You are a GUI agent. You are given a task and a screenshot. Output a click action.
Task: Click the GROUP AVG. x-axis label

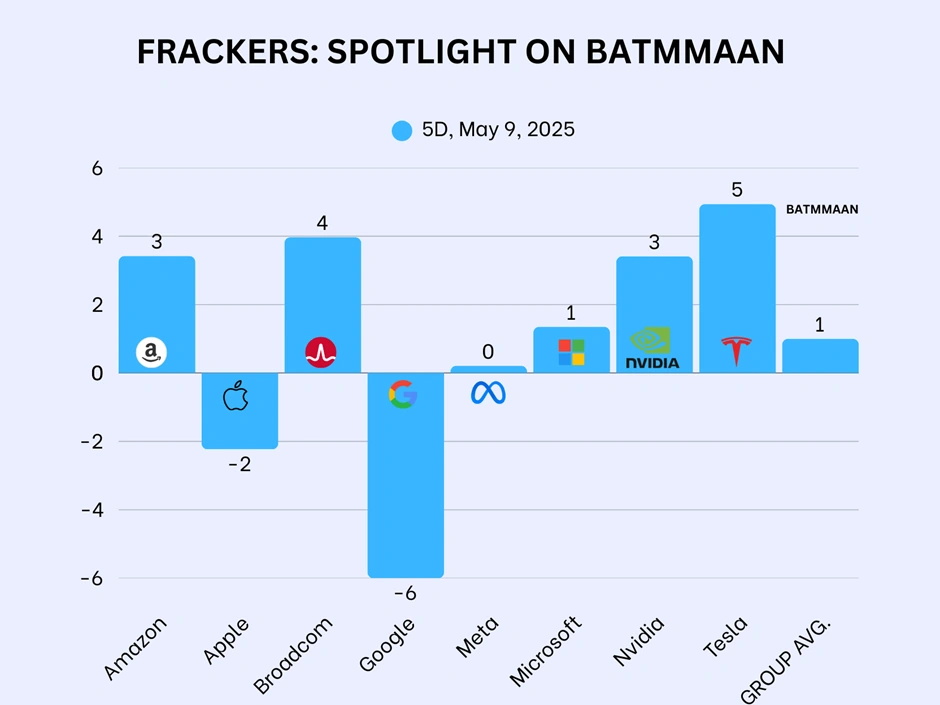coord(786,661)
